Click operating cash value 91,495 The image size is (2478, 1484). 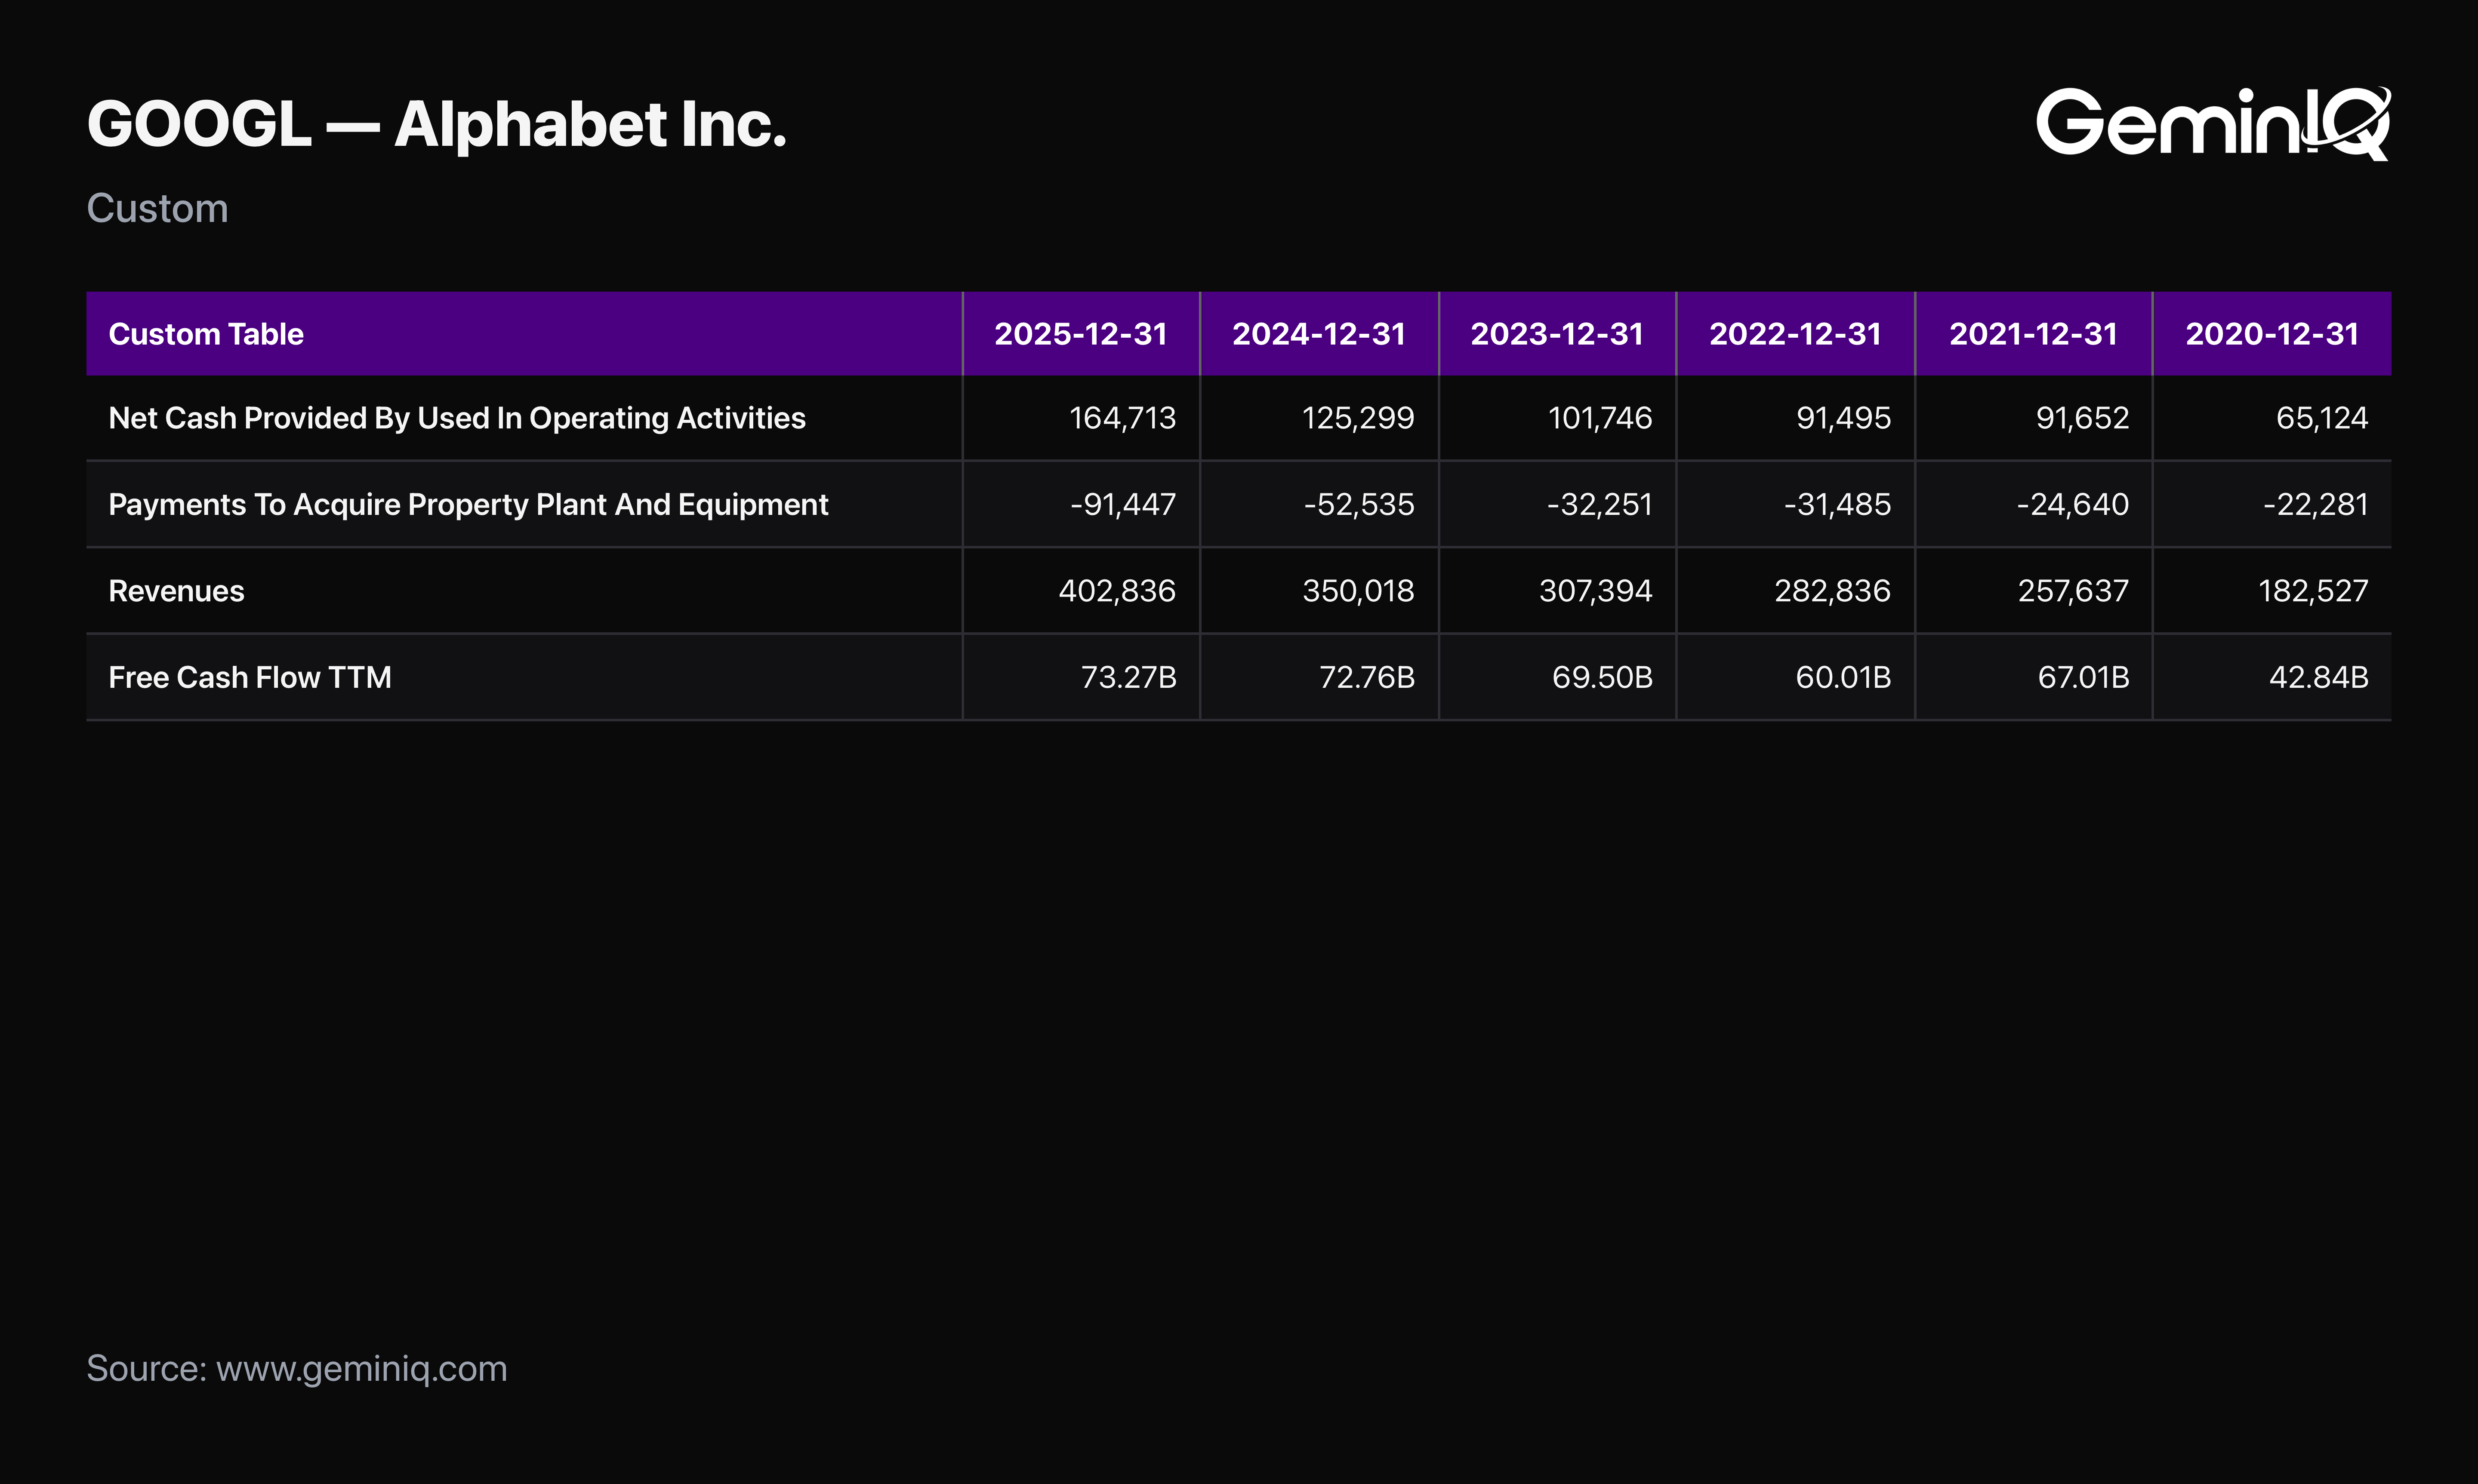tap(1843, 418)
